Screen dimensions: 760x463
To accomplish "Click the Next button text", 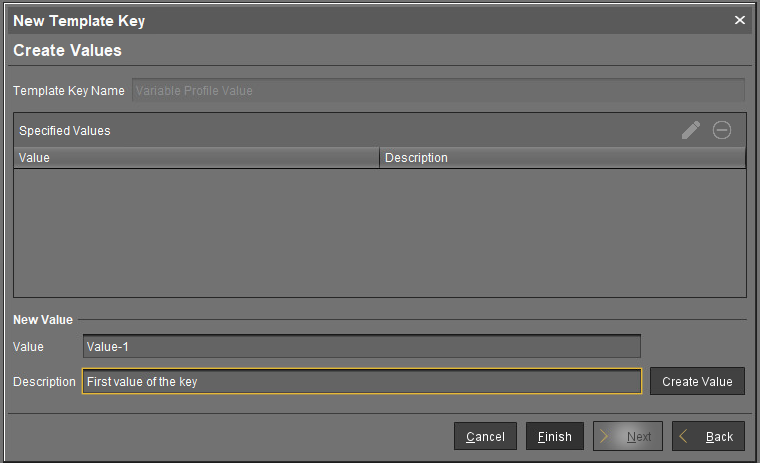I will click(639, 437).
